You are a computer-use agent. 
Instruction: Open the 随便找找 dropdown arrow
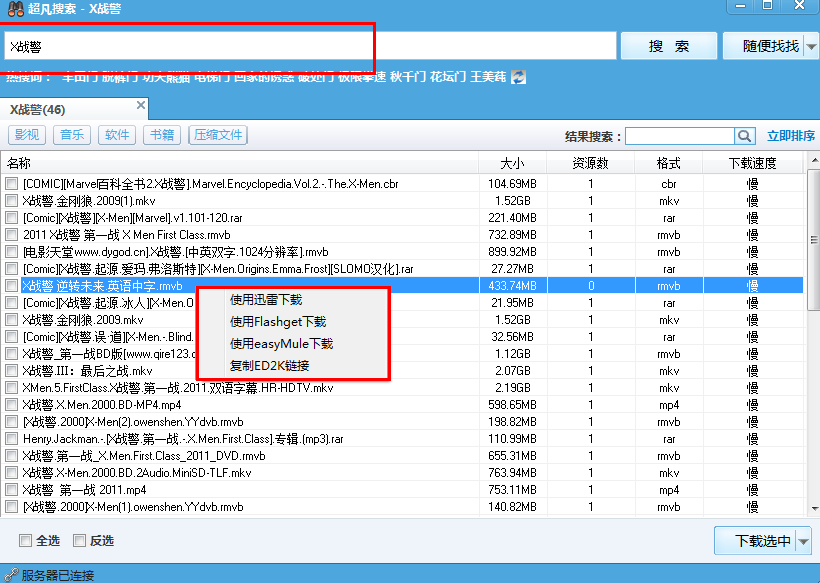(811, 47)
